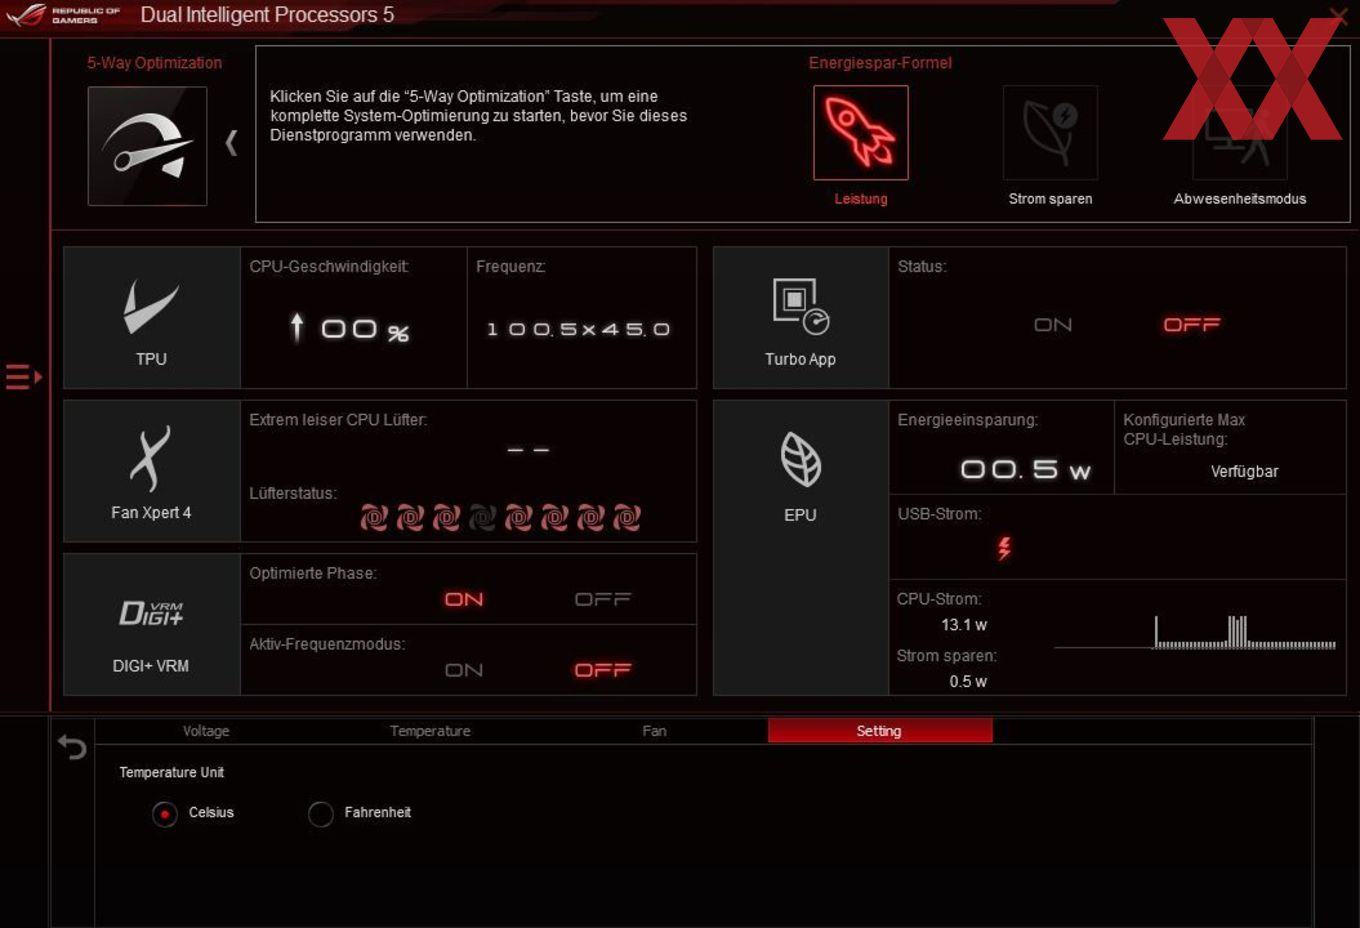Set Aktiv-Frequenzmodus to ON

click(464, 670)
